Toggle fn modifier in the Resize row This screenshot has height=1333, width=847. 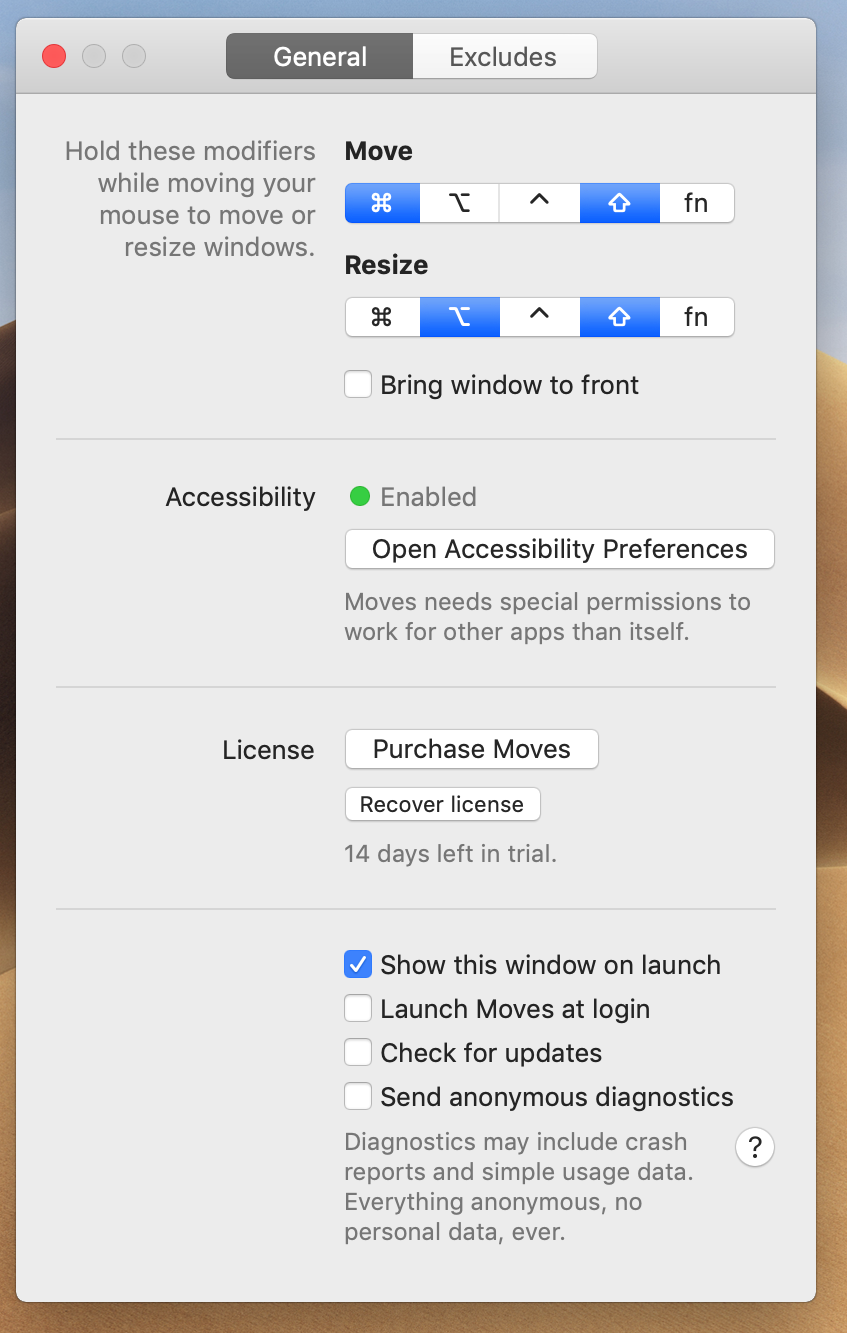[697, 317]
